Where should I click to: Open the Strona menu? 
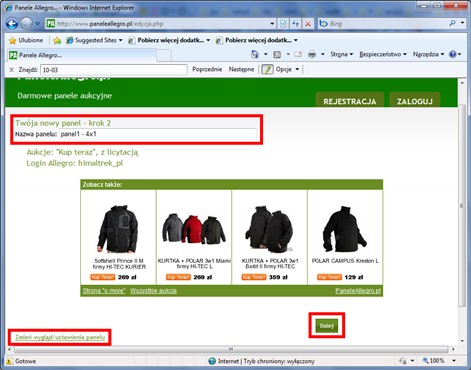[x=341, y=54]
